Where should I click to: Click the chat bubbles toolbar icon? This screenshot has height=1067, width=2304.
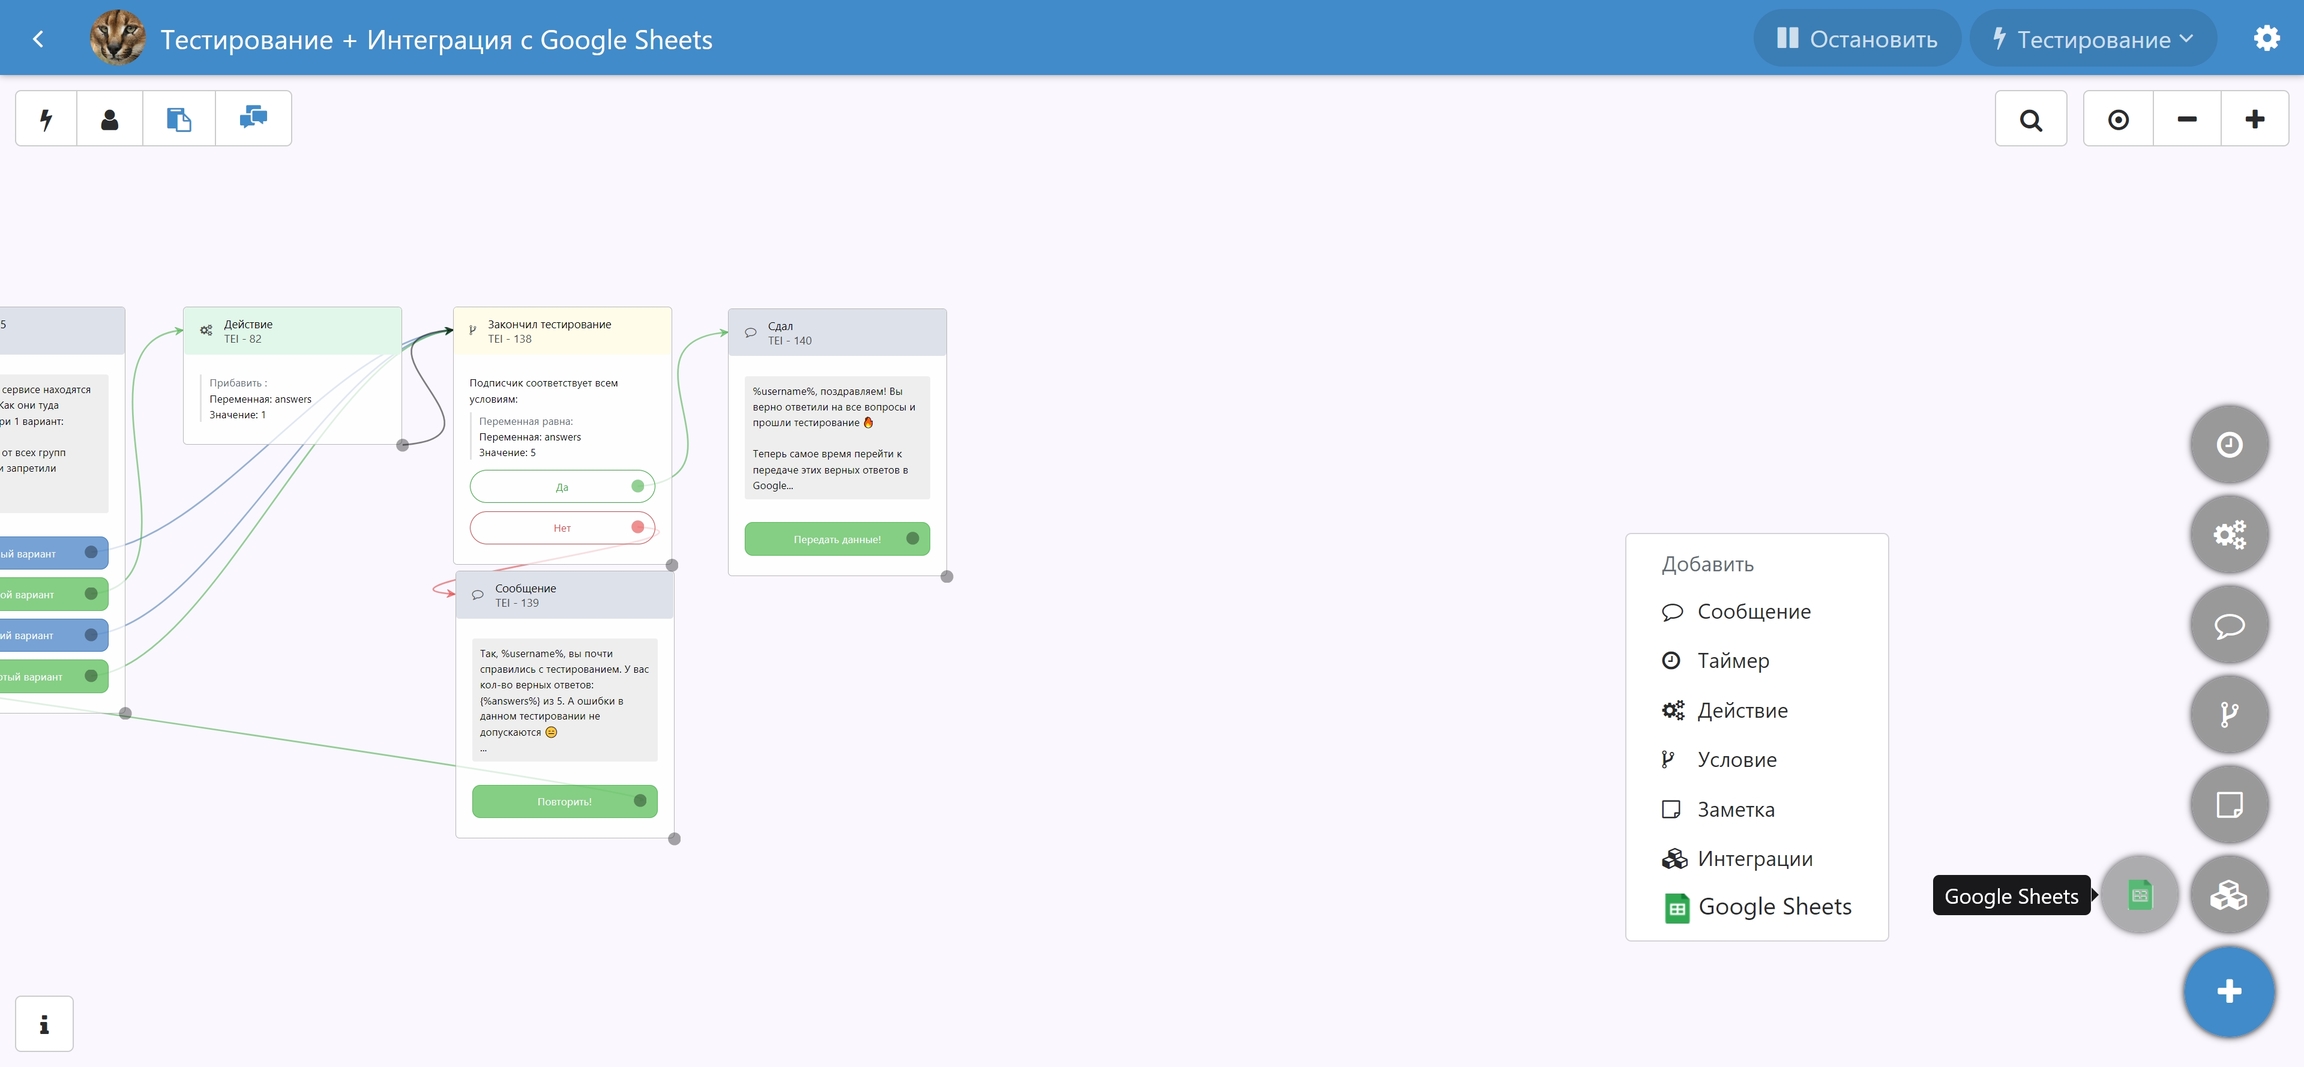[x=253, y=119]
